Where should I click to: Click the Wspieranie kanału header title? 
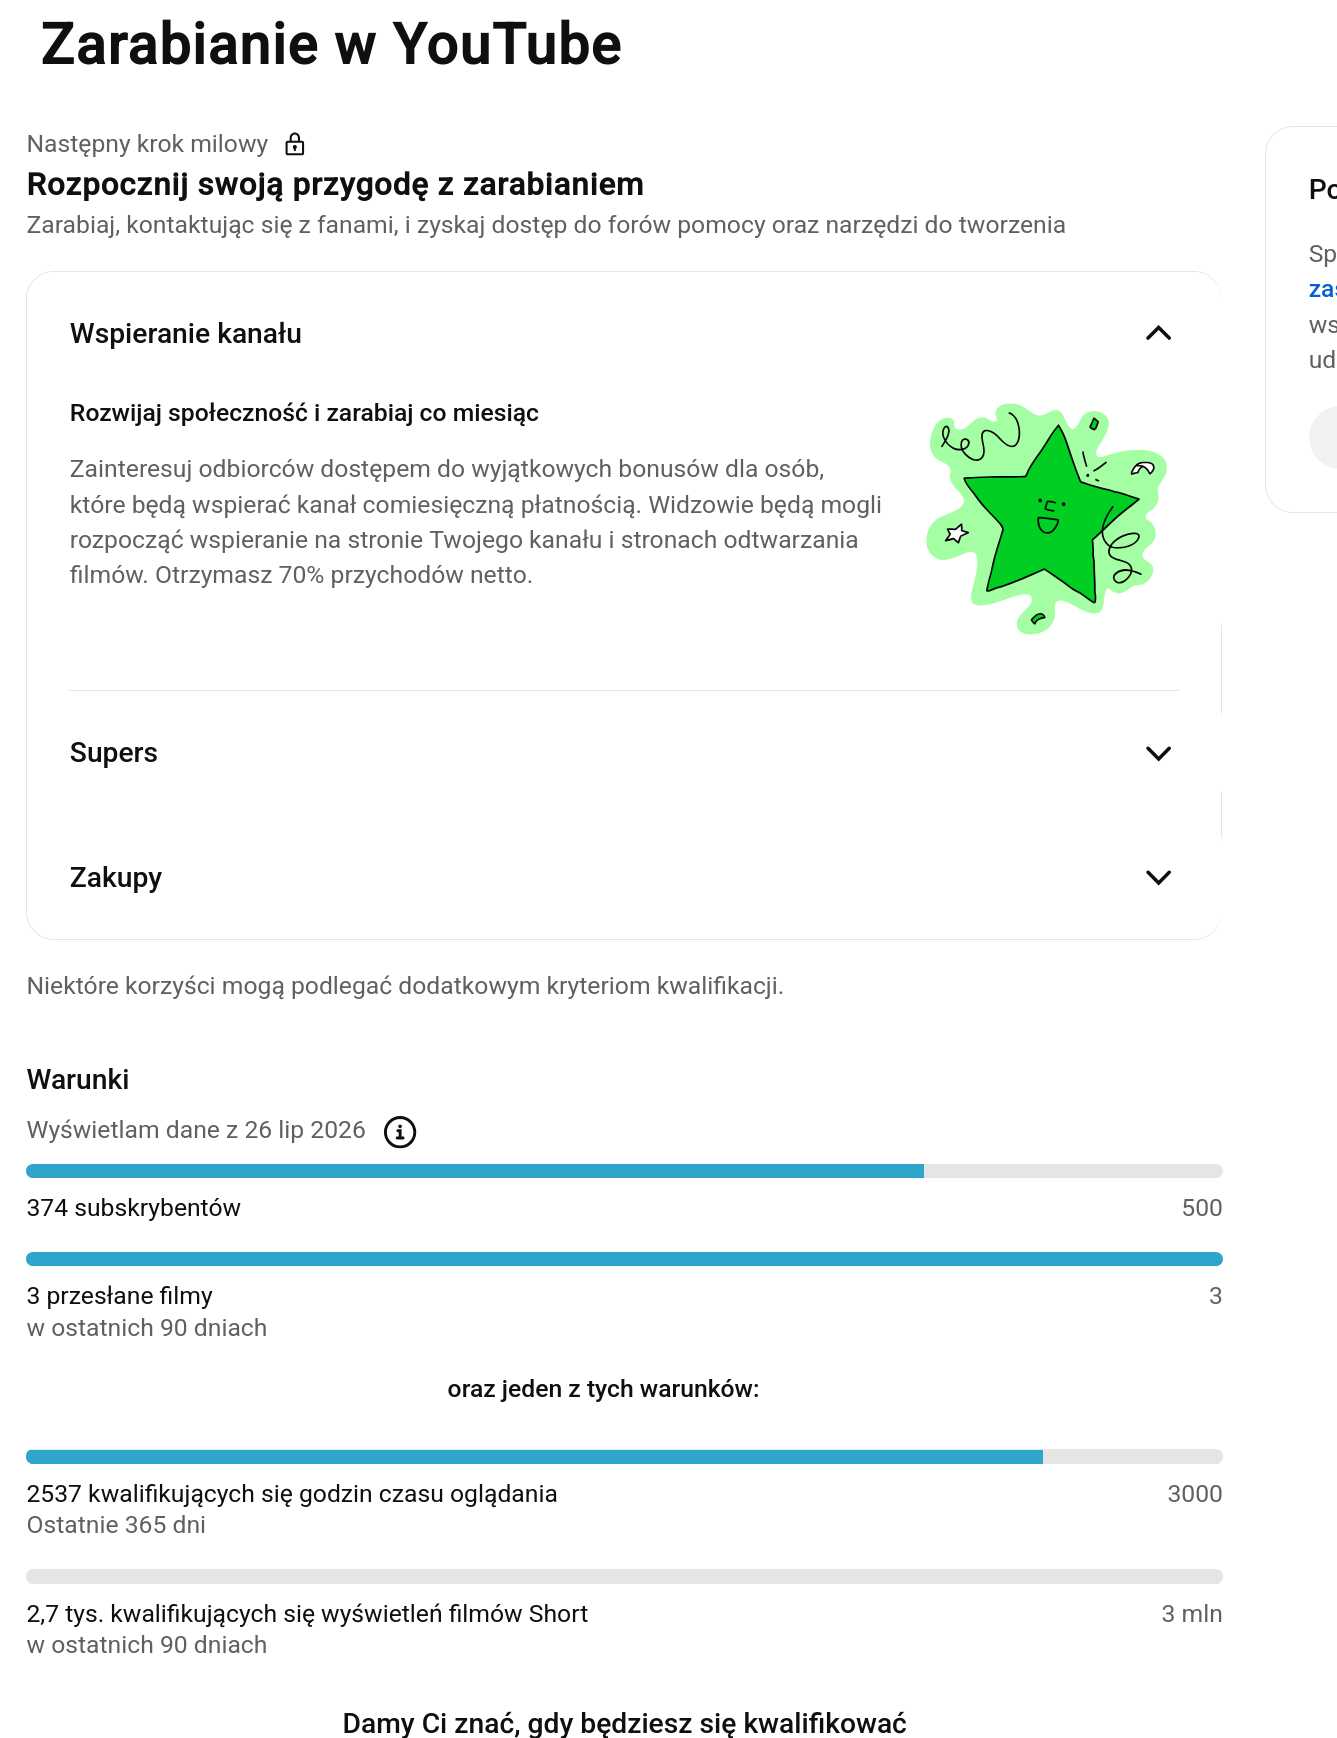tap(186, 333)
